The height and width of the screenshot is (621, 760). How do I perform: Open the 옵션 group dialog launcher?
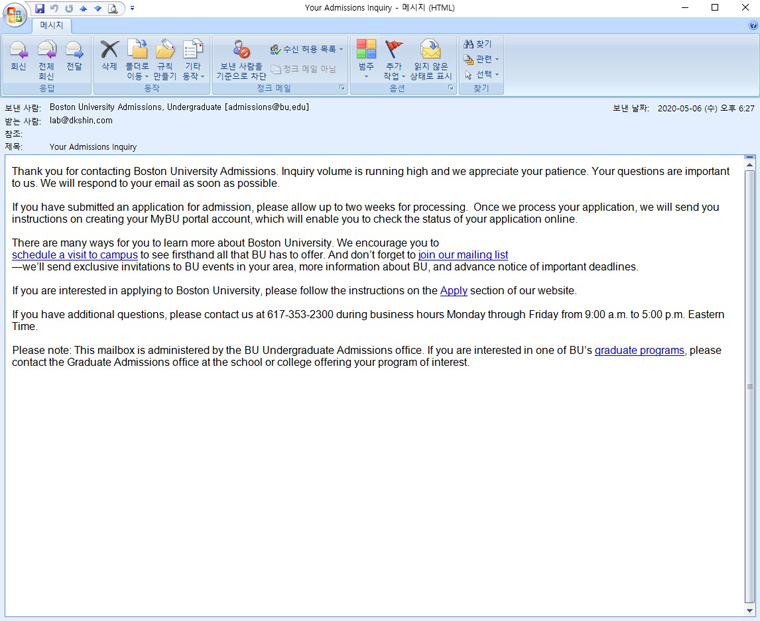(x=450, y=88)
